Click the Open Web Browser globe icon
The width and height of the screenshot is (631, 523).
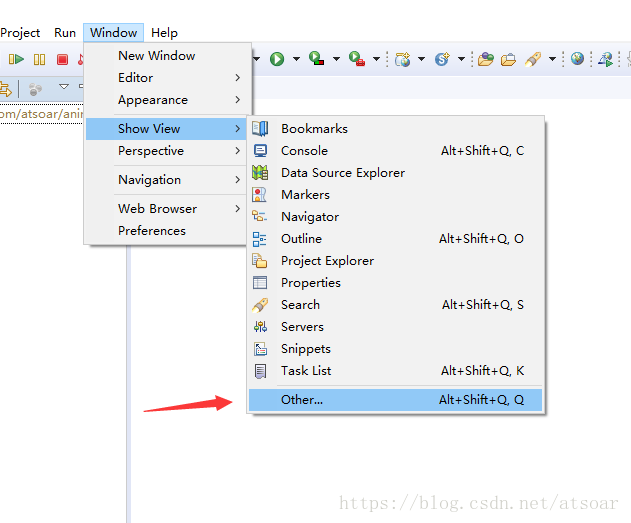[x=578, y=59]
